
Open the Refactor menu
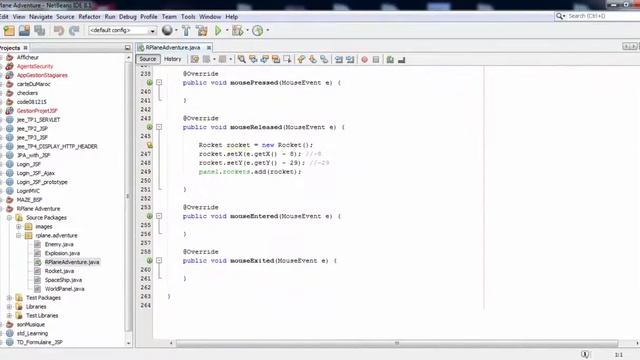coord(89,17)
